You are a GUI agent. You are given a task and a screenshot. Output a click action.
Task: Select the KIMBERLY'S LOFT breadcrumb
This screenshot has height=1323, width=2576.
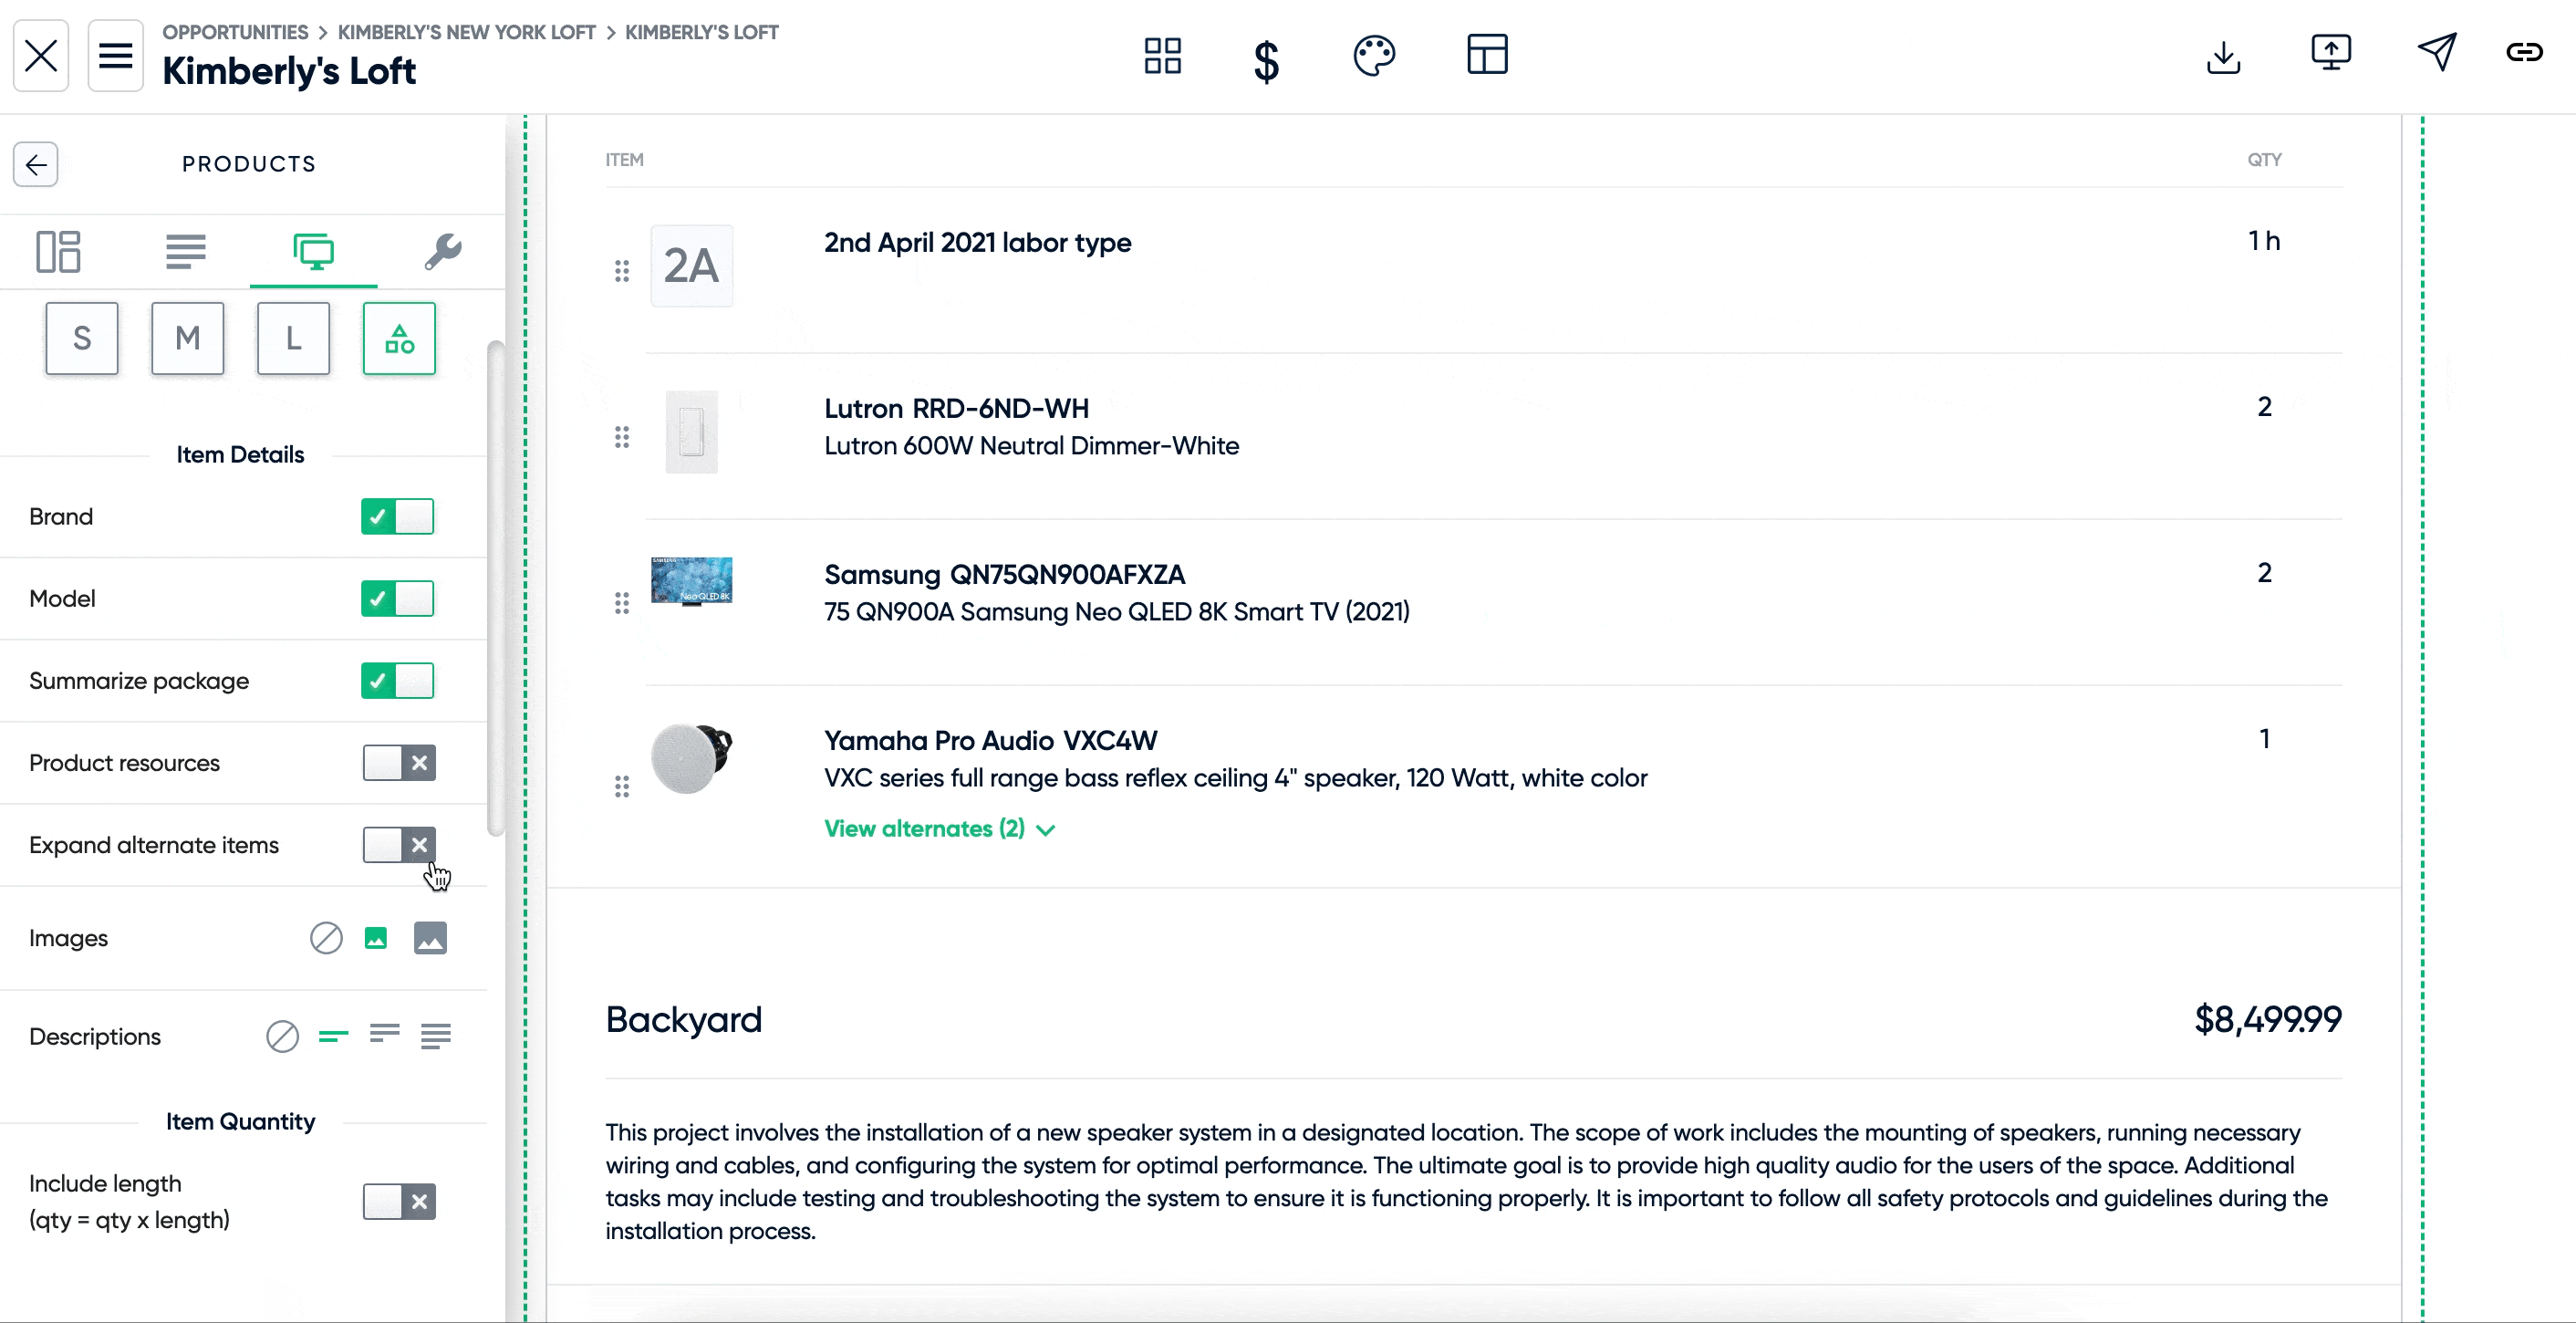(x=701, y=32)
